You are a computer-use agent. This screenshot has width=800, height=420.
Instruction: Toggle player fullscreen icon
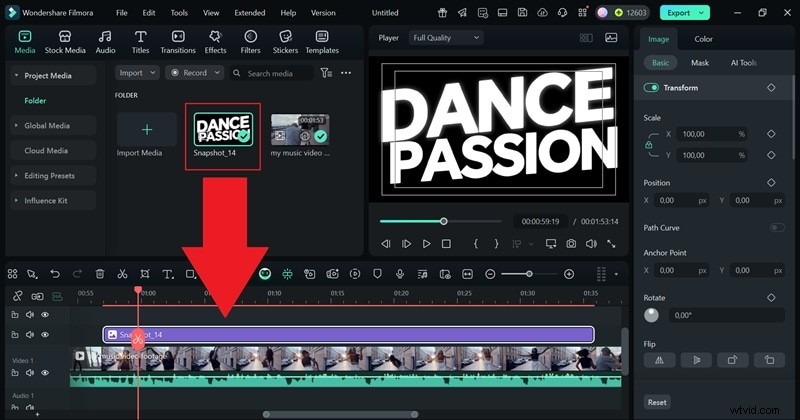[611, 244]
